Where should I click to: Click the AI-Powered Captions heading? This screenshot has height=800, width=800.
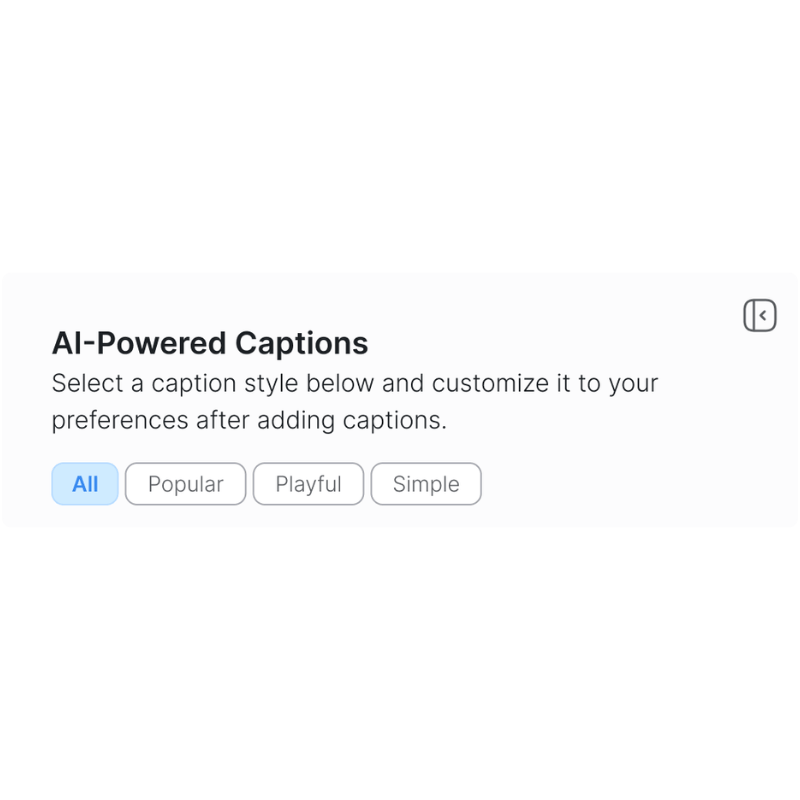[210, 343]
